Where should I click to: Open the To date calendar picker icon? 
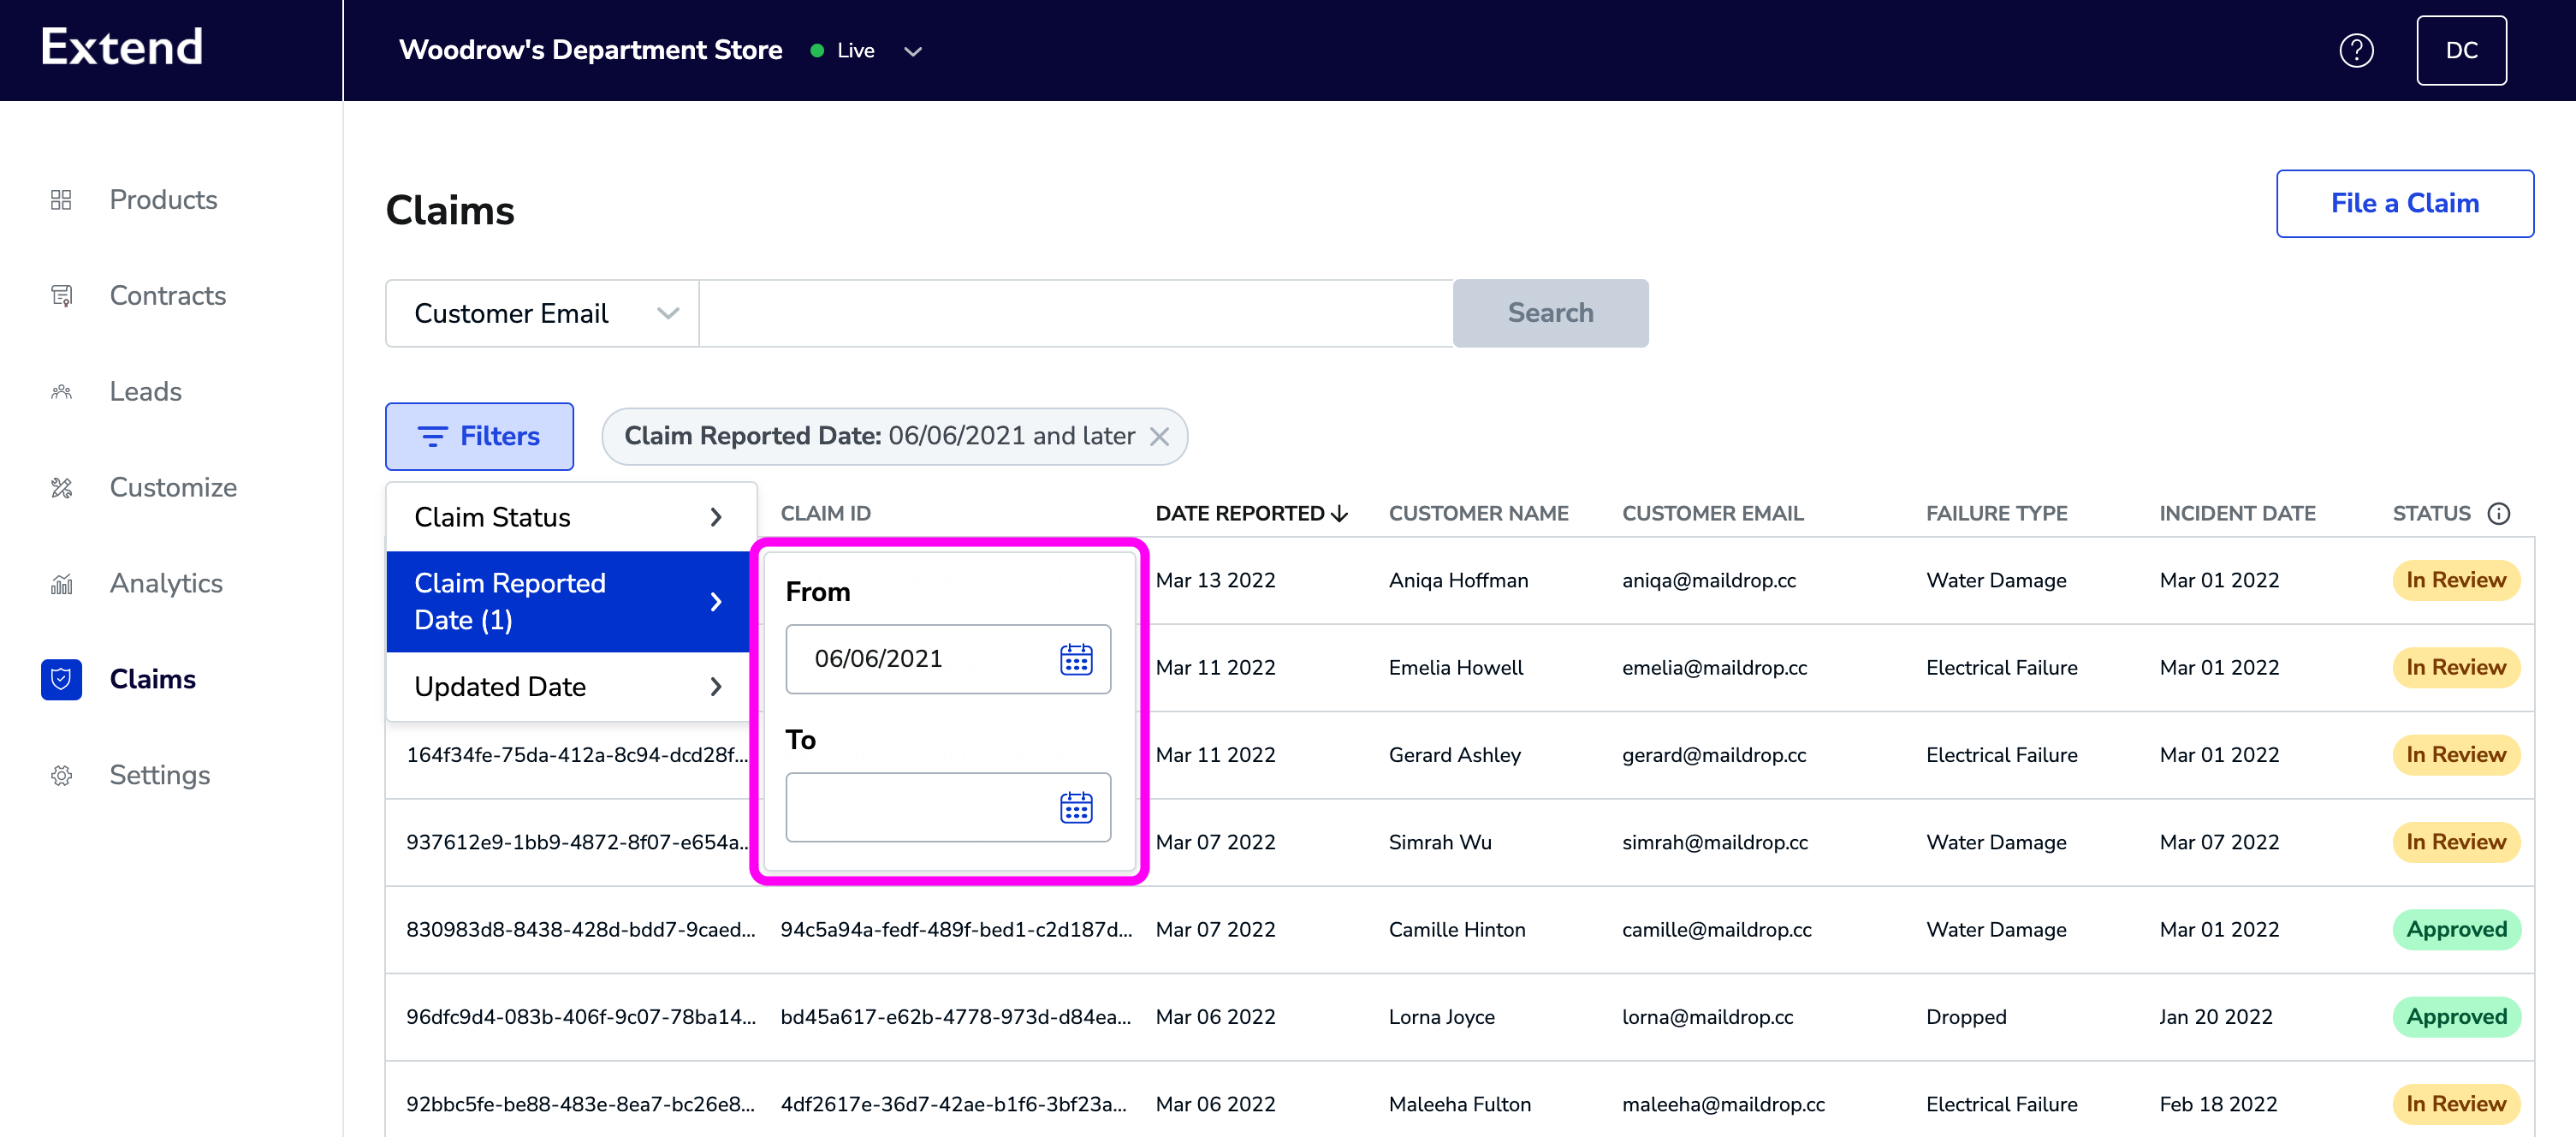[x=1076, y=807]
